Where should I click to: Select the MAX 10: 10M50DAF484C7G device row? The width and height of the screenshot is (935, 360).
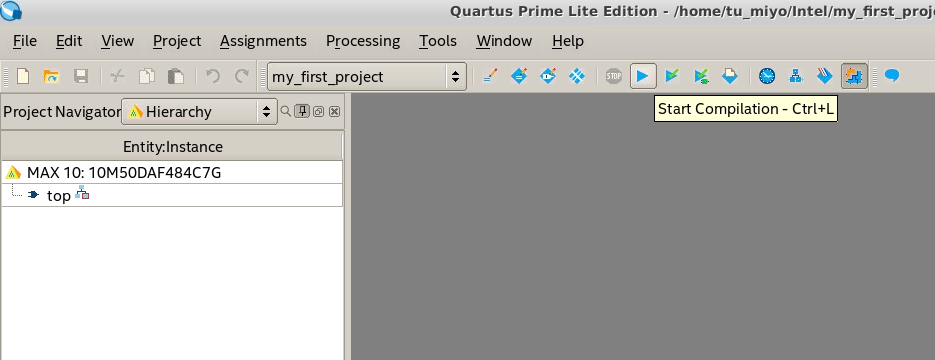click(172, 173)
